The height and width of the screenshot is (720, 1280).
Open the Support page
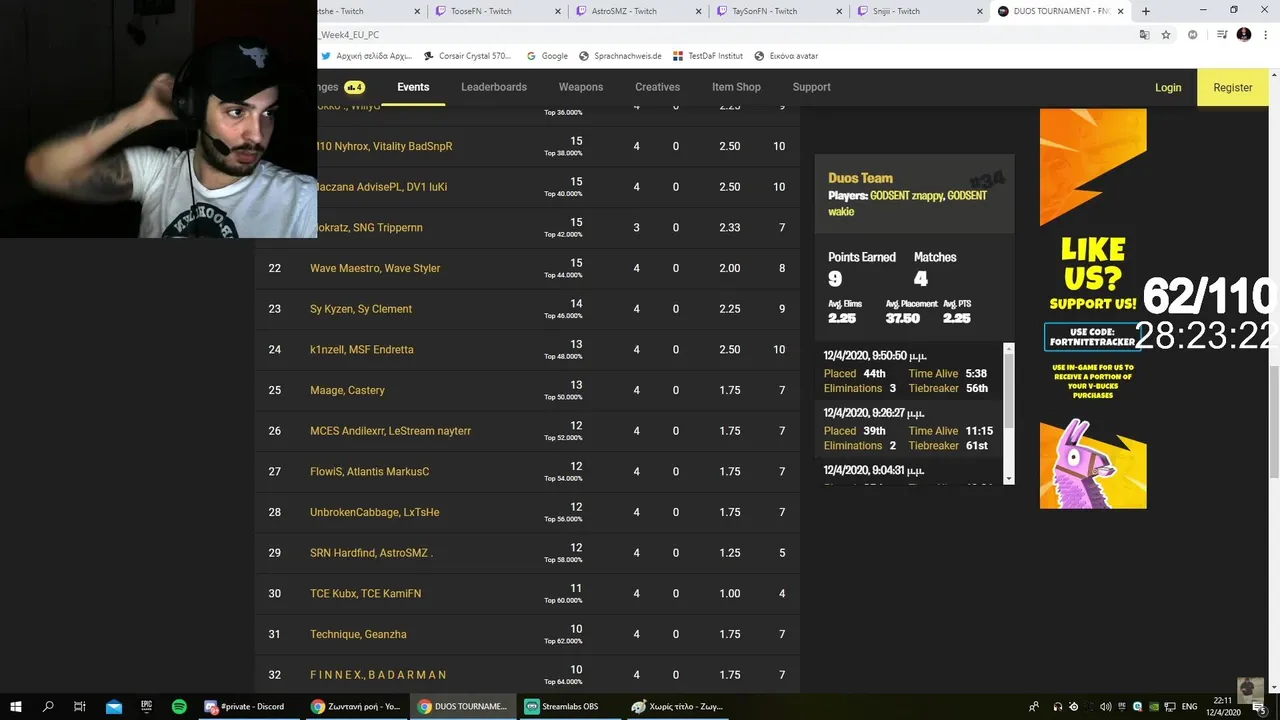[812, 87]
